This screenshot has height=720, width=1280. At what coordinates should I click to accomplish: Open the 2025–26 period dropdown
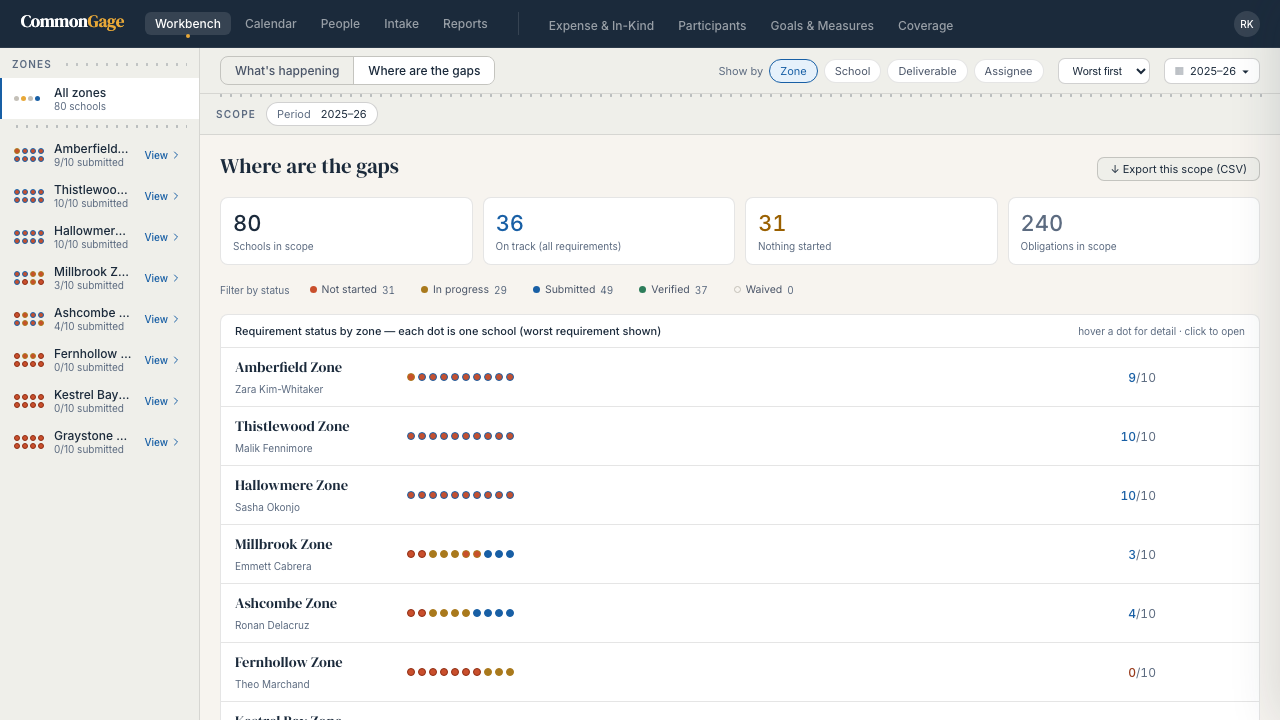pos(1211,71)
